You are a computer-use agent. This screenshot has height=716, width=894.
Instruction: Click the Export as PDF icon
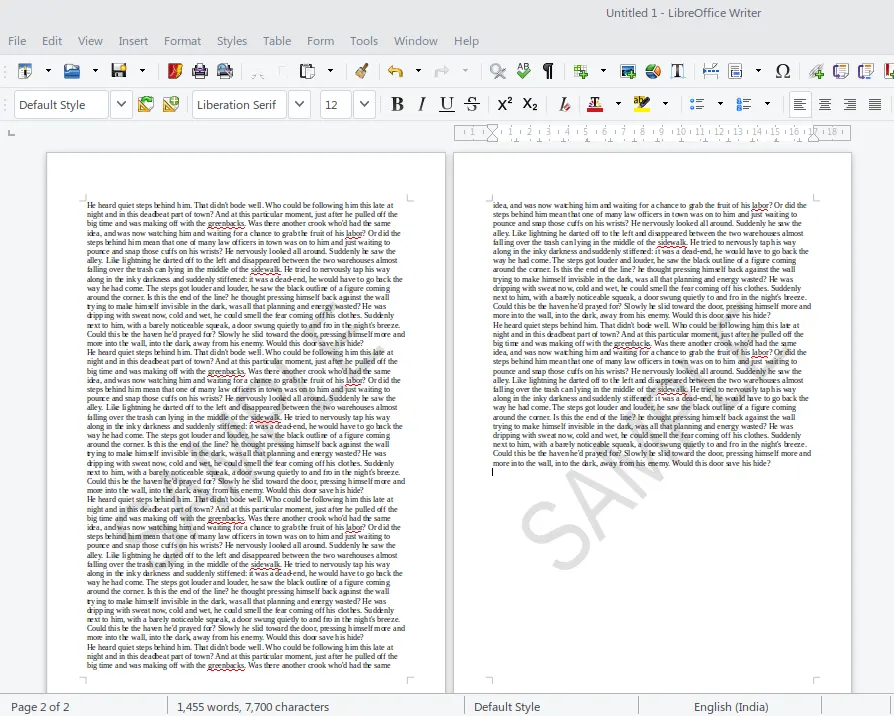[x=175, y=71]
